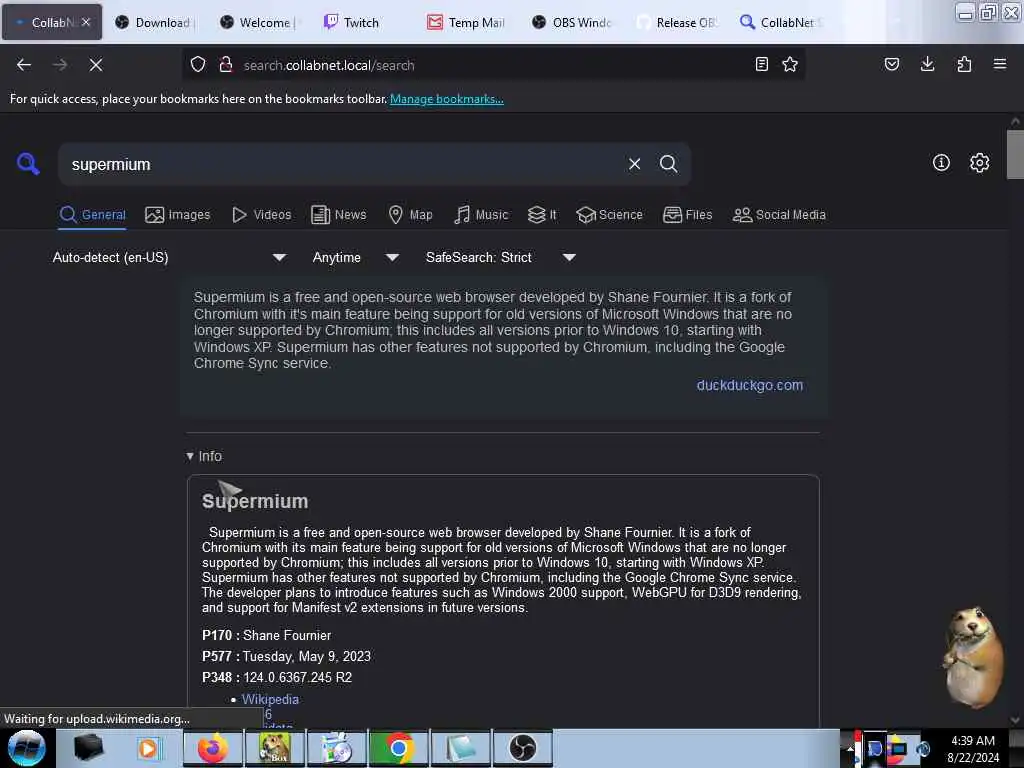The height and width of the screenshot is (768, 1024).
Task: Open Google Chrome from the taskbar
Action: [398, 748]
